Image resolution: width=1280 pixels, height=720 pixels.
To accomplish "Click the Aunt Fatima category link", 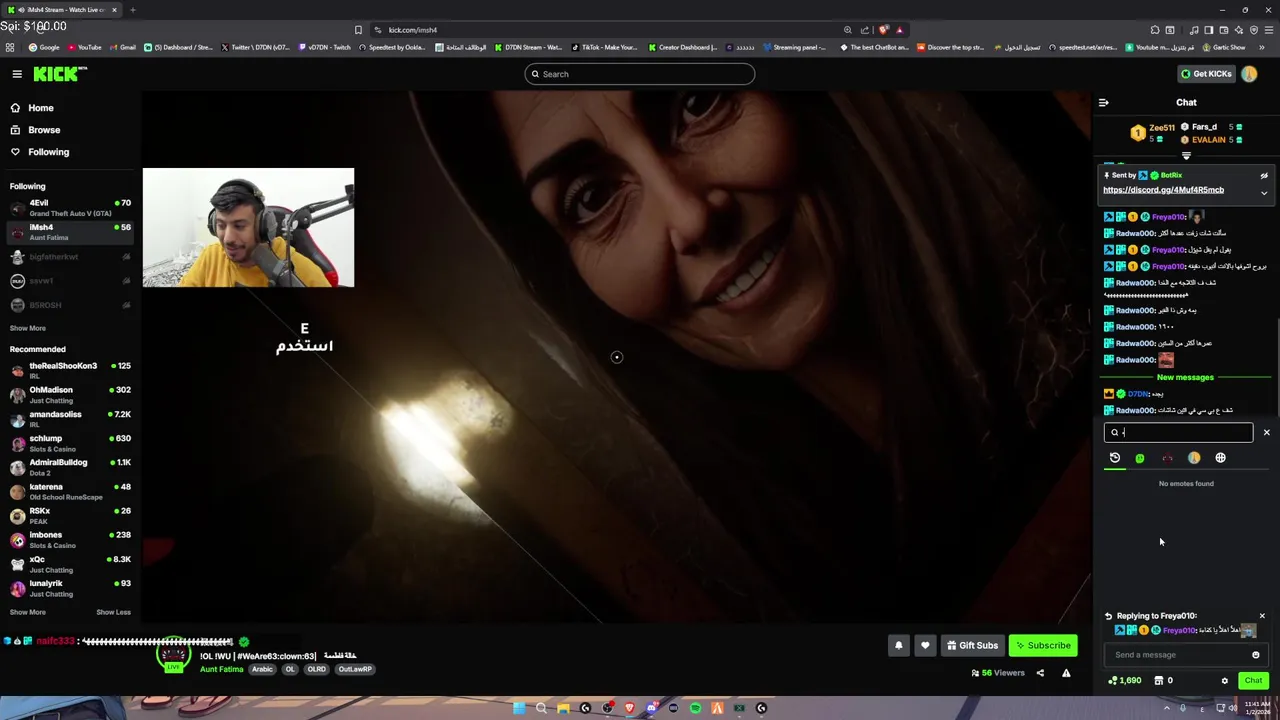I will click(x=221, y=669).
